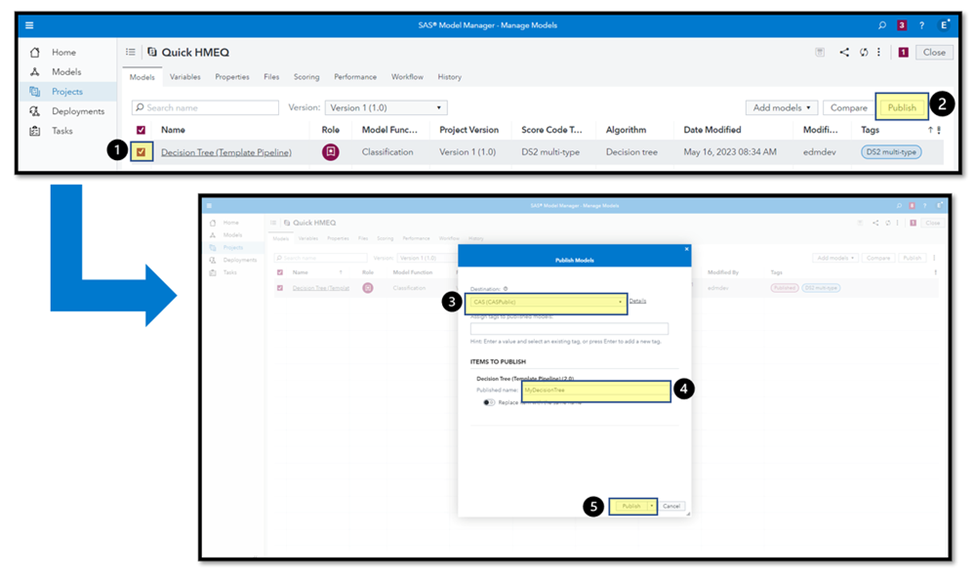
Task: Open Decision Tree (Template Pipeline) link, top window
Action: point(226,152)
